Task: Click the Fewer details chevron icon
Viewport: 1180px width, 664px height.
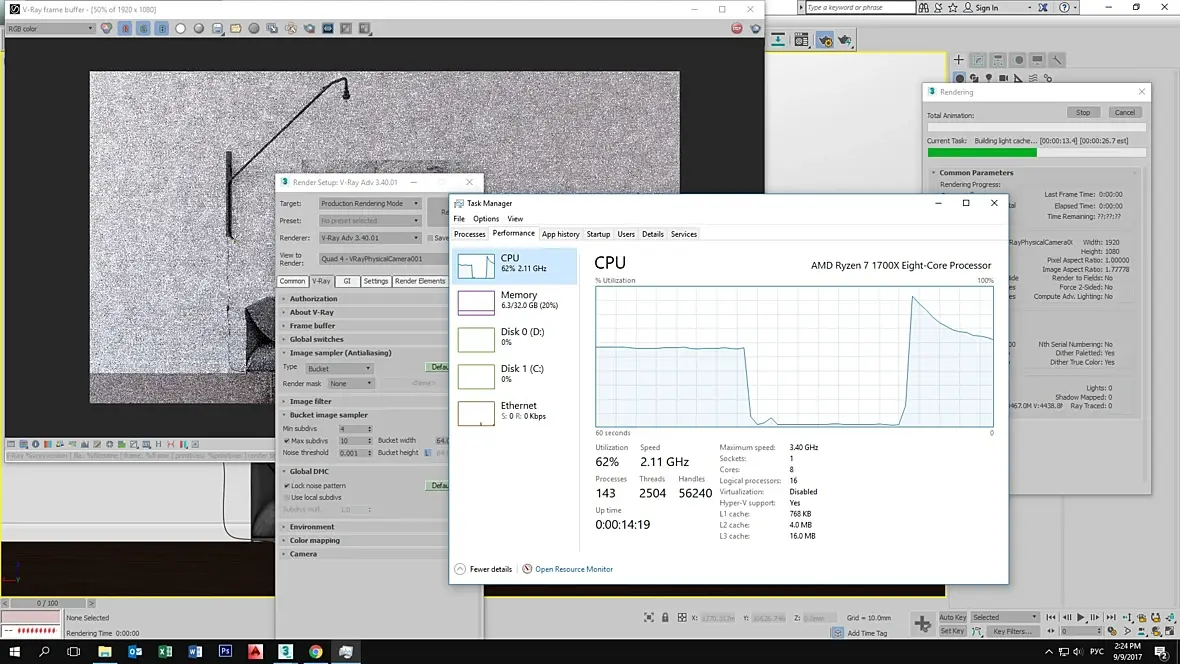Action: (460, 569)
